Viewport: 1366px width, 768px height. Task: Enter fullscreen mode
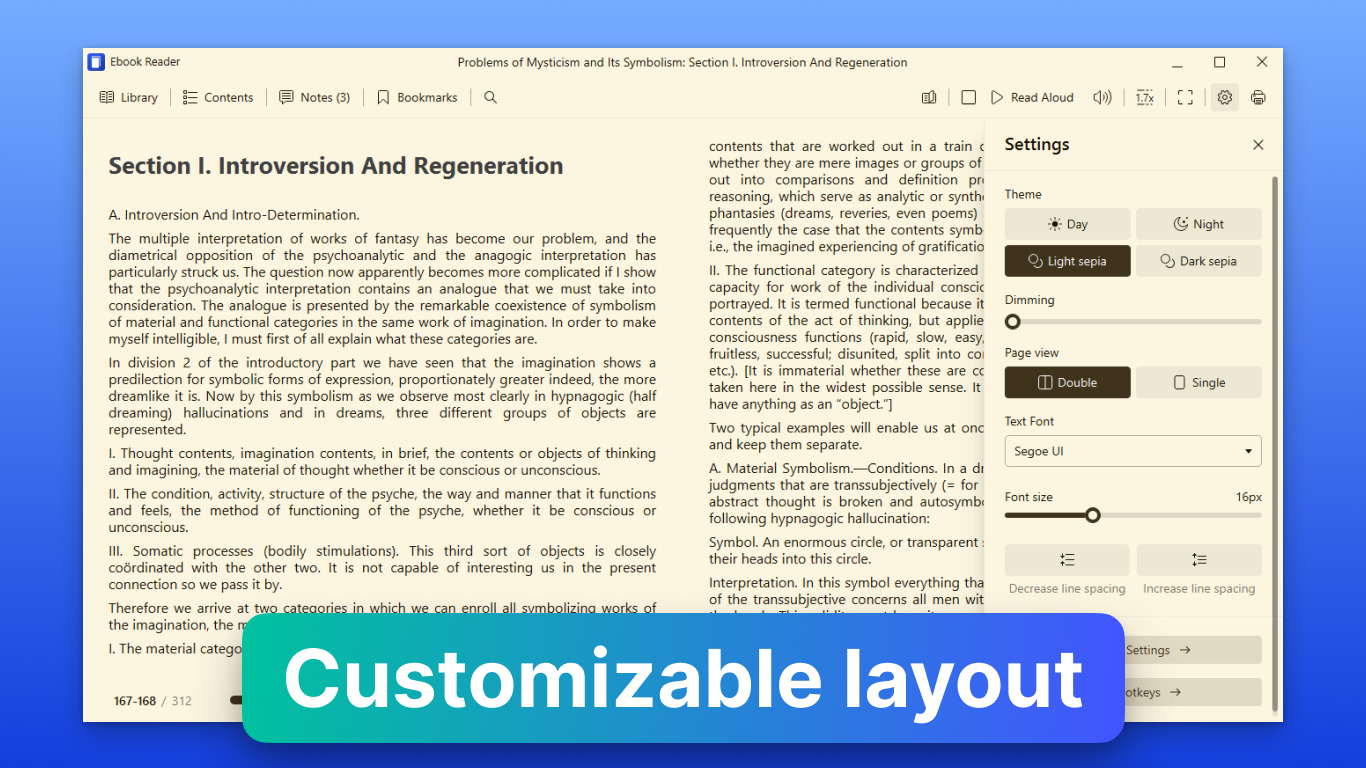pos(1185,97)
